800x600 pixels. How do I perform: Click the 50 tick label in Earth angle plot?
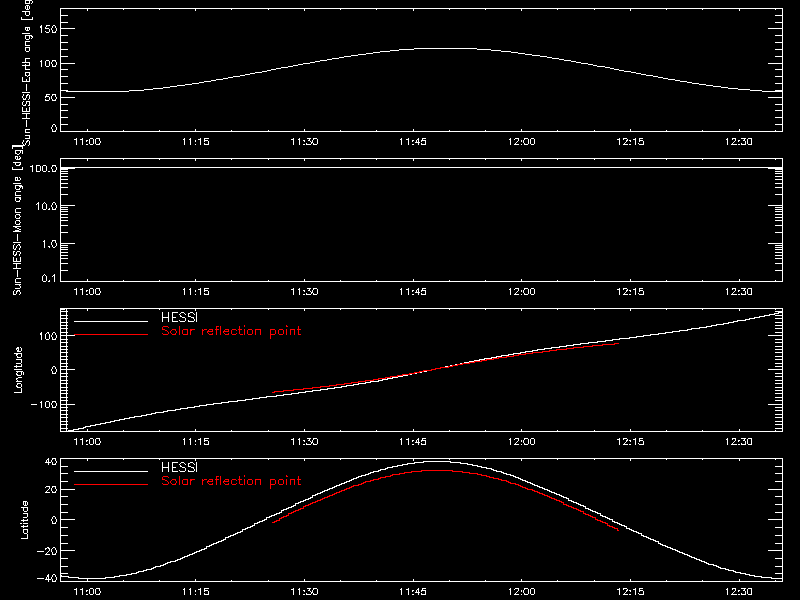click(51, 97)
